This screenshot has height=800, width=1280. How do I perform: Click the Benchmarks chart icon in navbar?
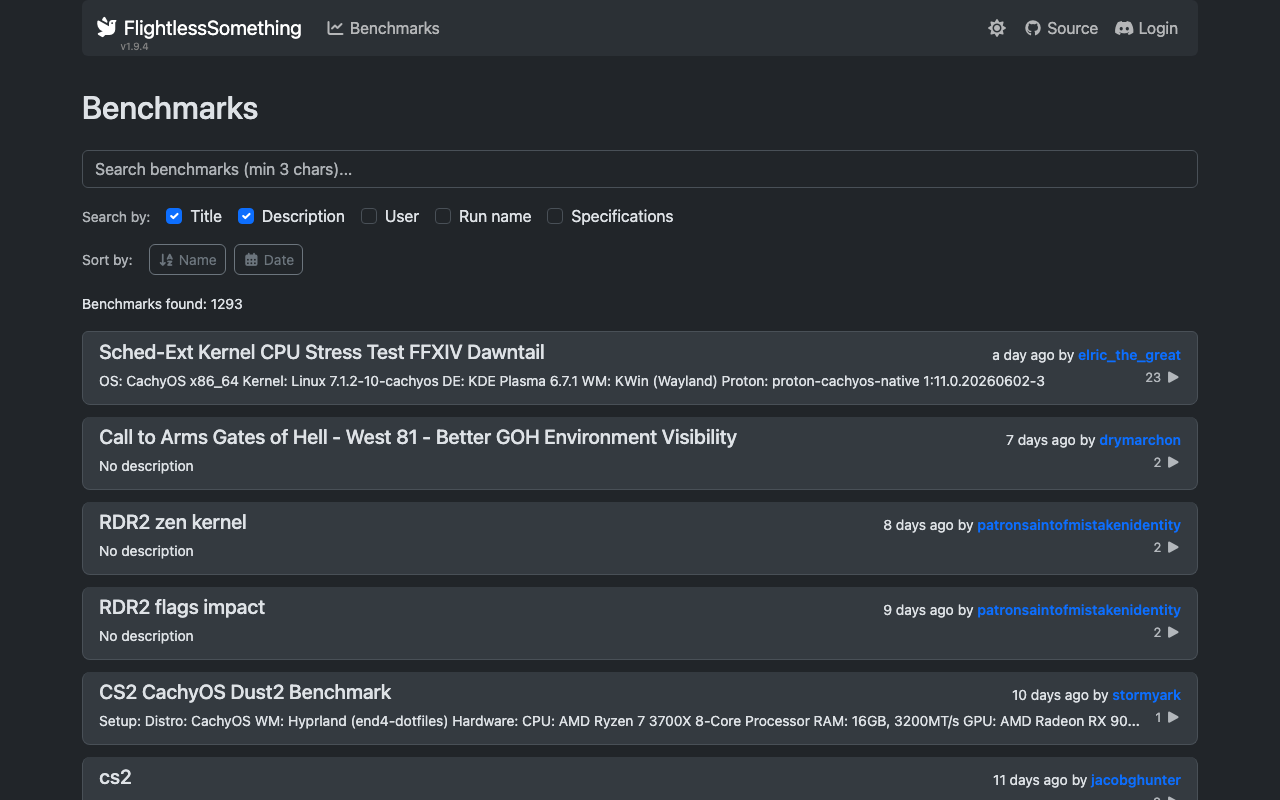coord(335,28)
